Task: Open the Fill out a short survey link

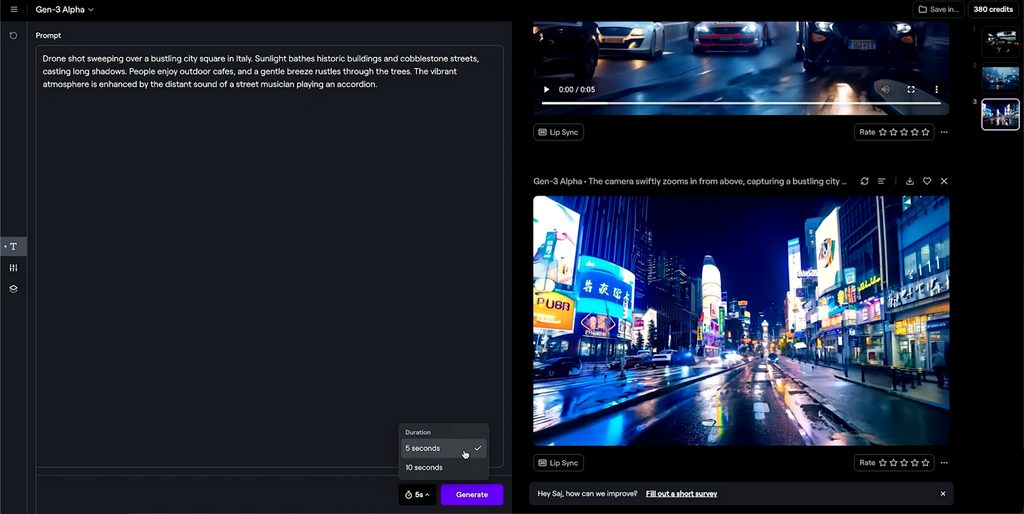Action: click(681, 494)
